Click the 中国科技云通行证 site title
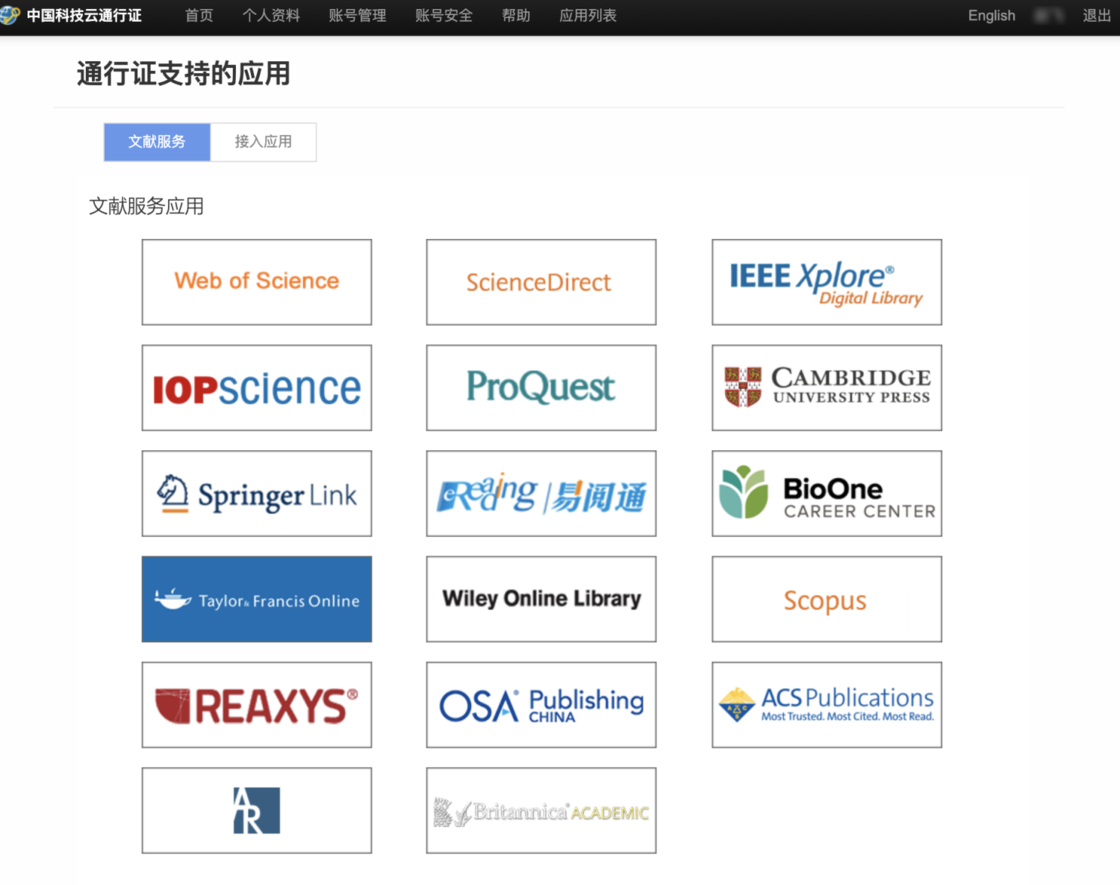 pyautogui.click(x=84, y=16)
